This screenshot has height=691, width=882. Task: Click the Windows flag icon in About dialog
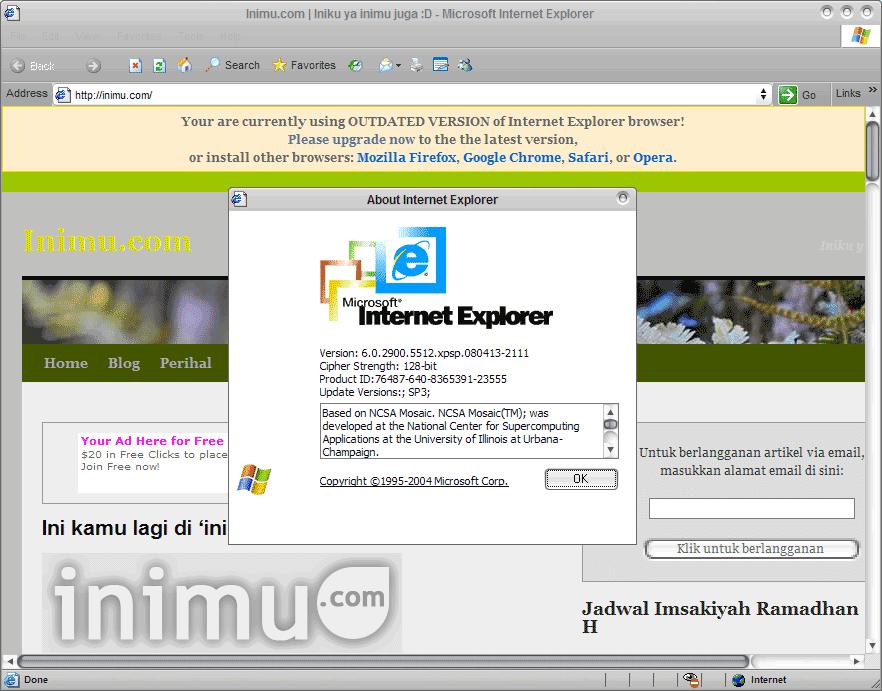tap(254, 479)
